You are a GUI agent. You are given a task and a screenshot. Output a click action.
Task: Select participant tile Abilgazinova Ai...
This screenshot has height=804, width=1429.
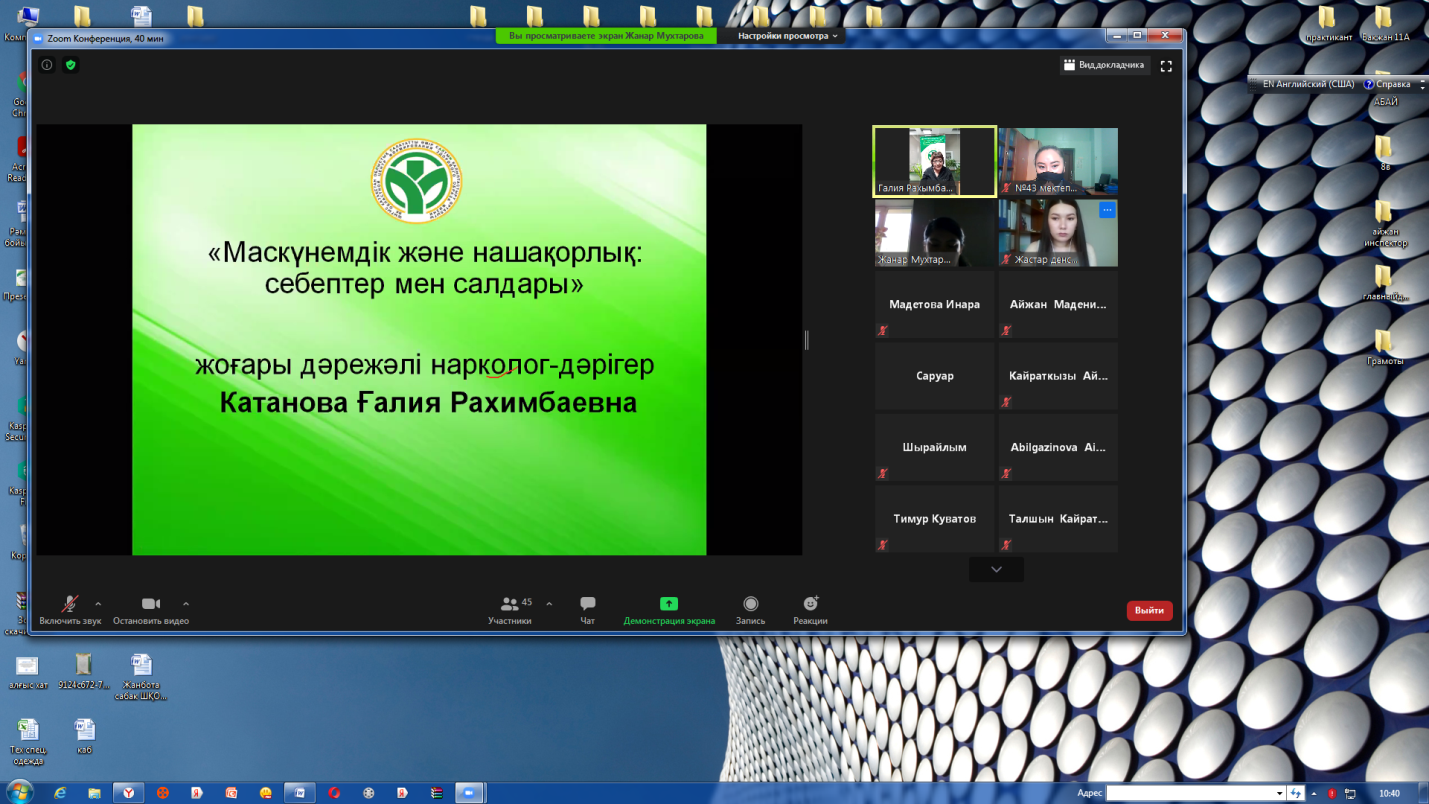(x=1058, y=447)
